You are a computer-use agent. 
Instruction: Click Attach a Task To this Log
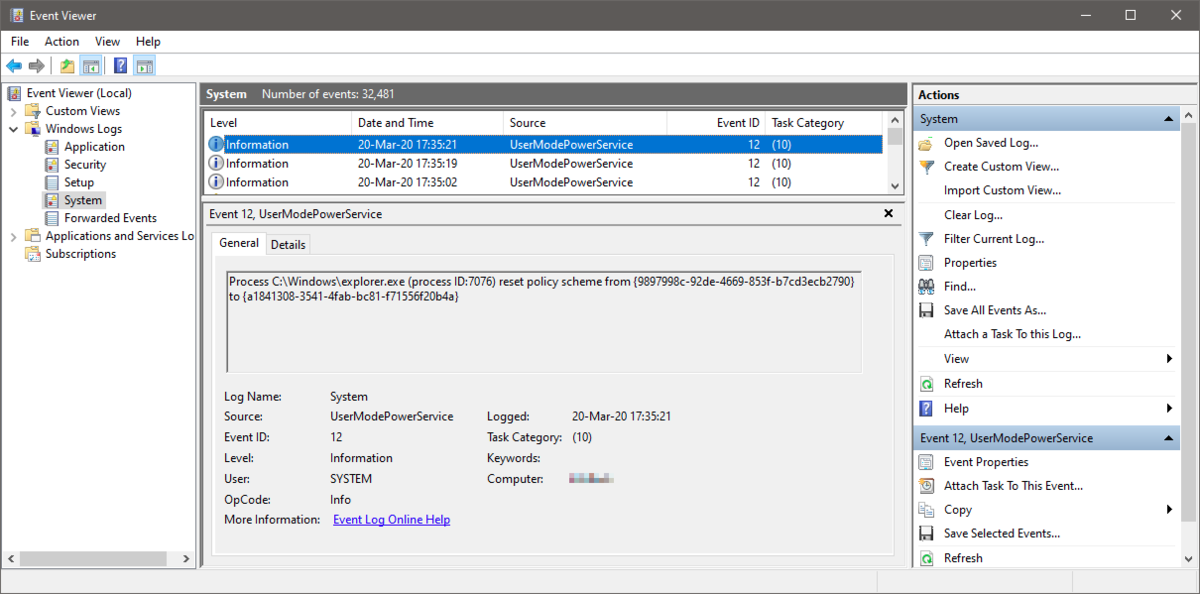click(1012, 335)
